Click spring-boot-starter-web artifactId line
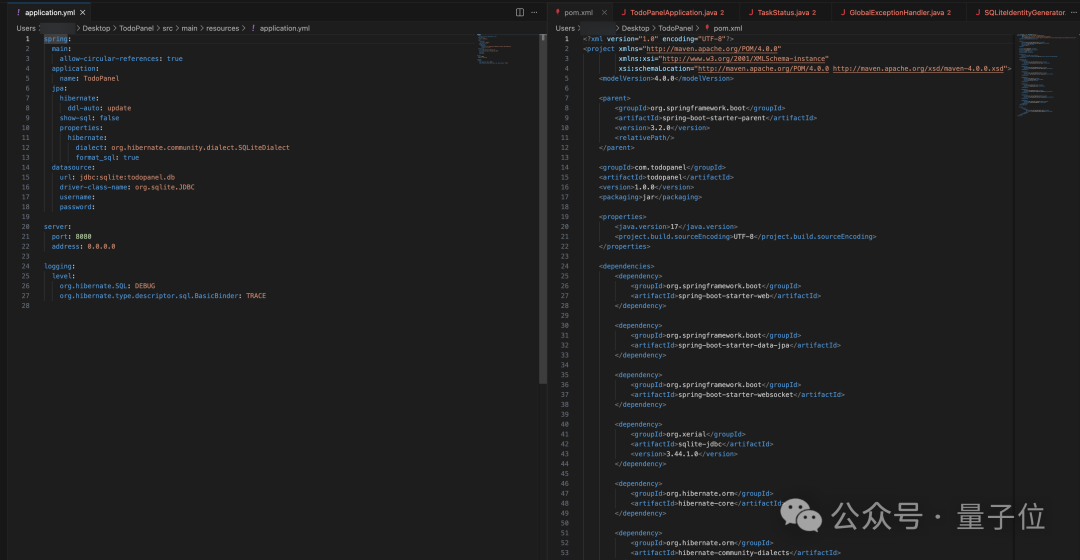Image resolution: width=1080 pixels, height=560 pixels. 726,295
